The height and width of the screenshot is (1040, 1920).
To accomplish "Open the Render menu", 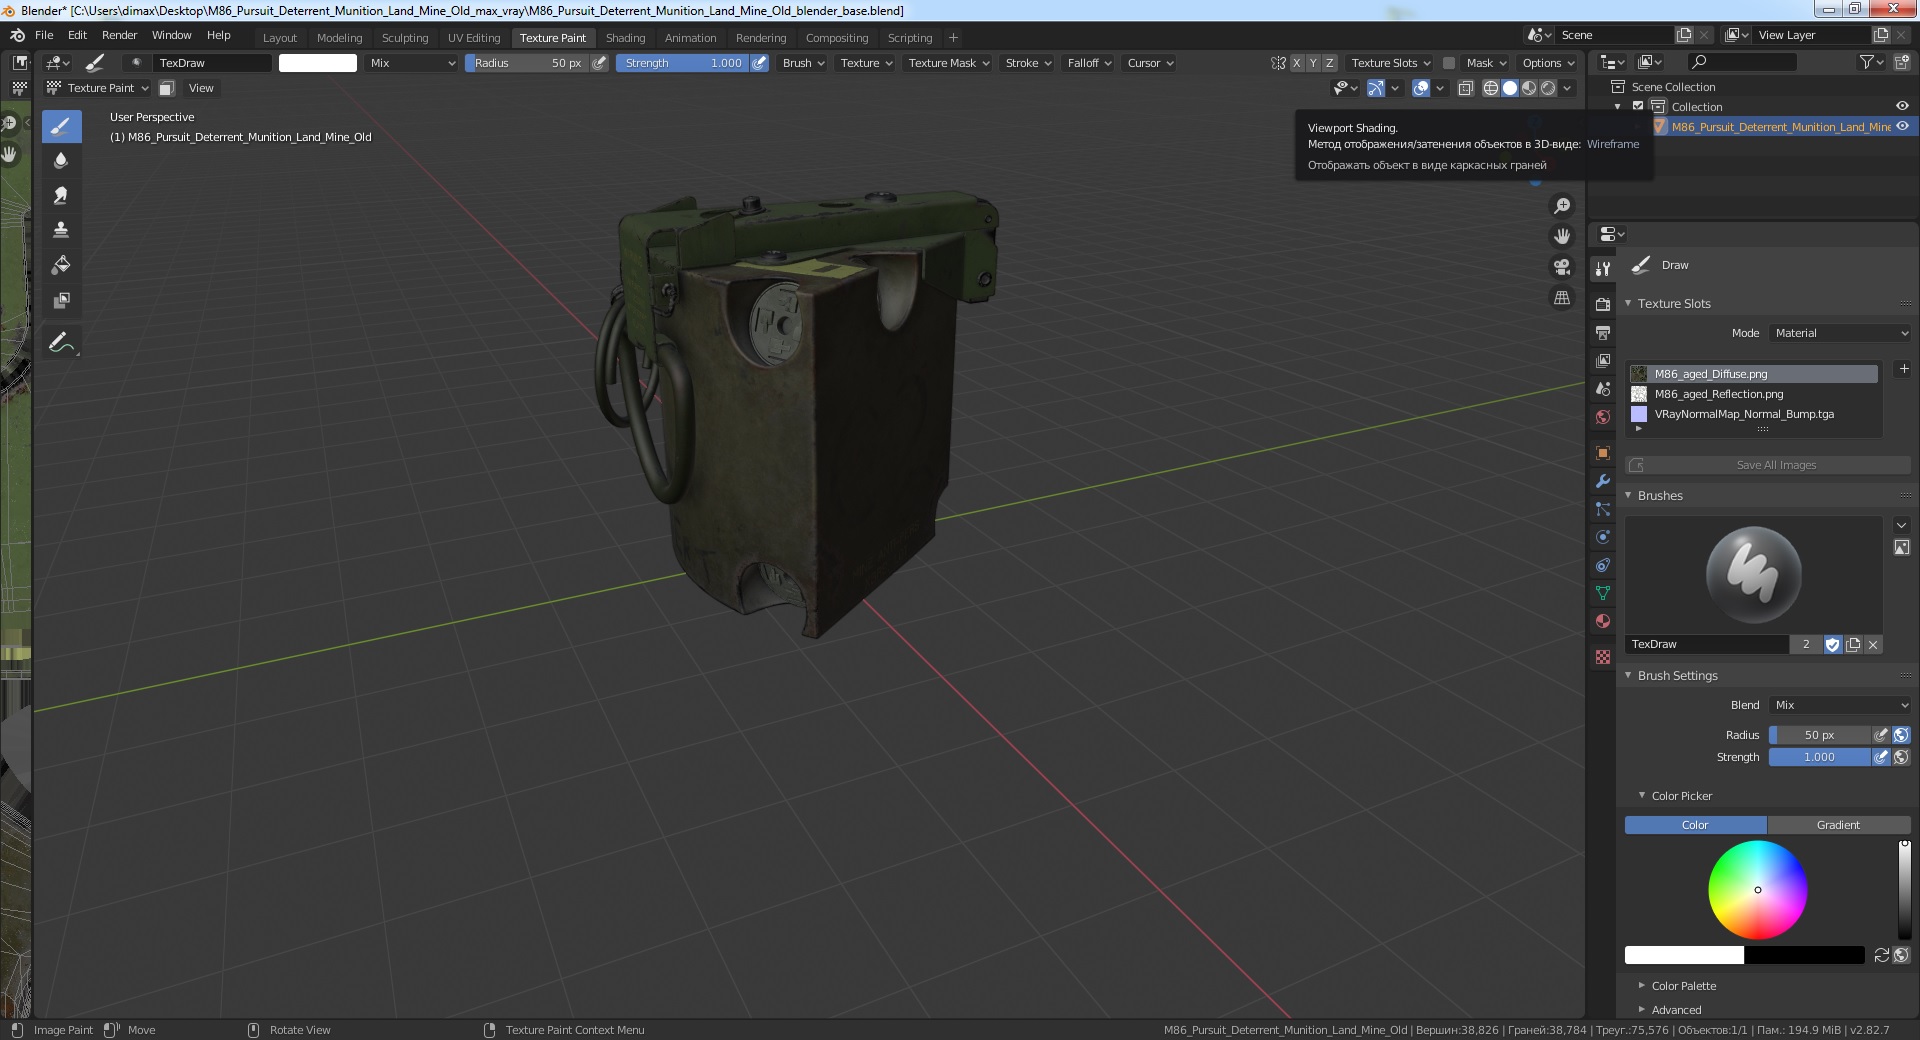I will [119, 35].
